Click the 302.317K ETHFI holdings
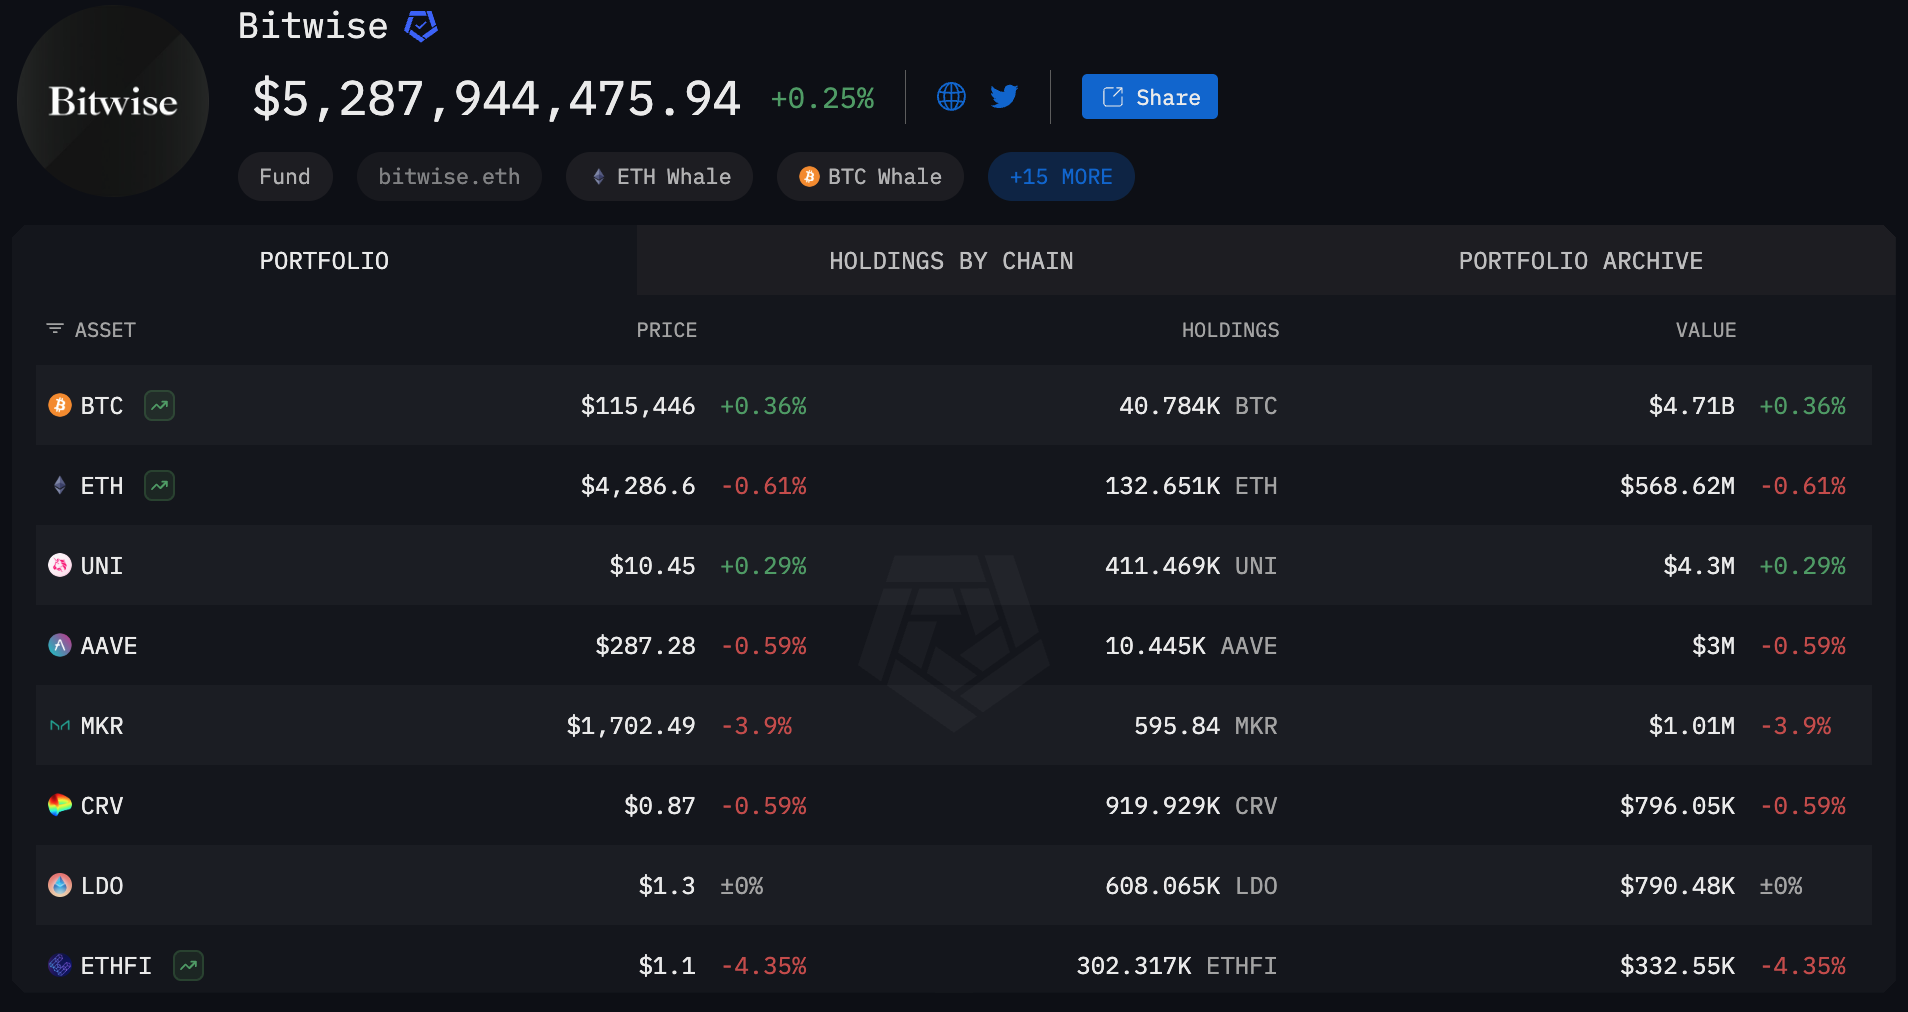1908x1012 pixels. pyautogui.click(x=1177, y=966)
